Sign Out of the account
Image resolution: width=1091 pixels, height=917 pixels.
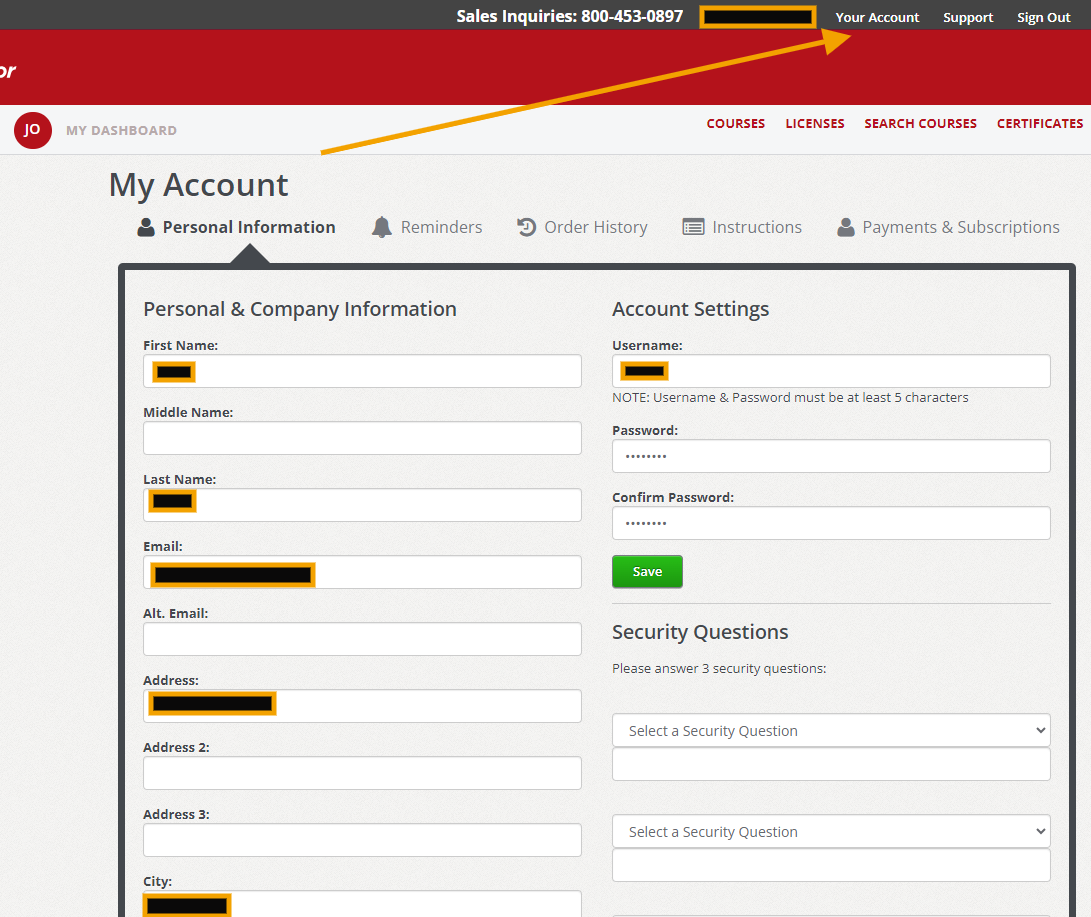pos(1043,16)
